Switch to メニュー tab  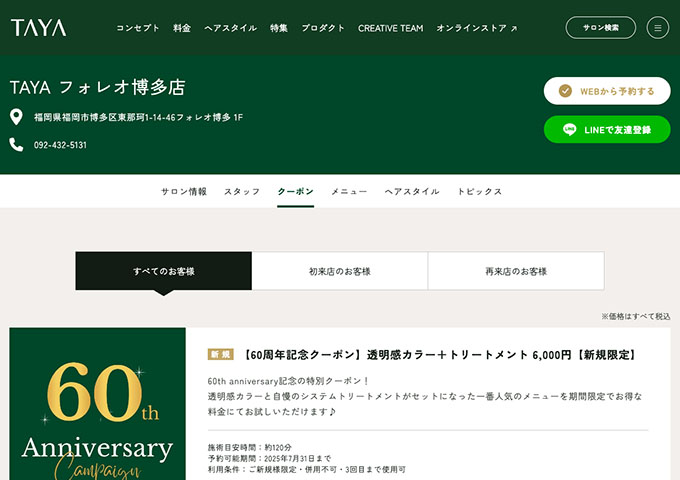click(x=349, y=191)
